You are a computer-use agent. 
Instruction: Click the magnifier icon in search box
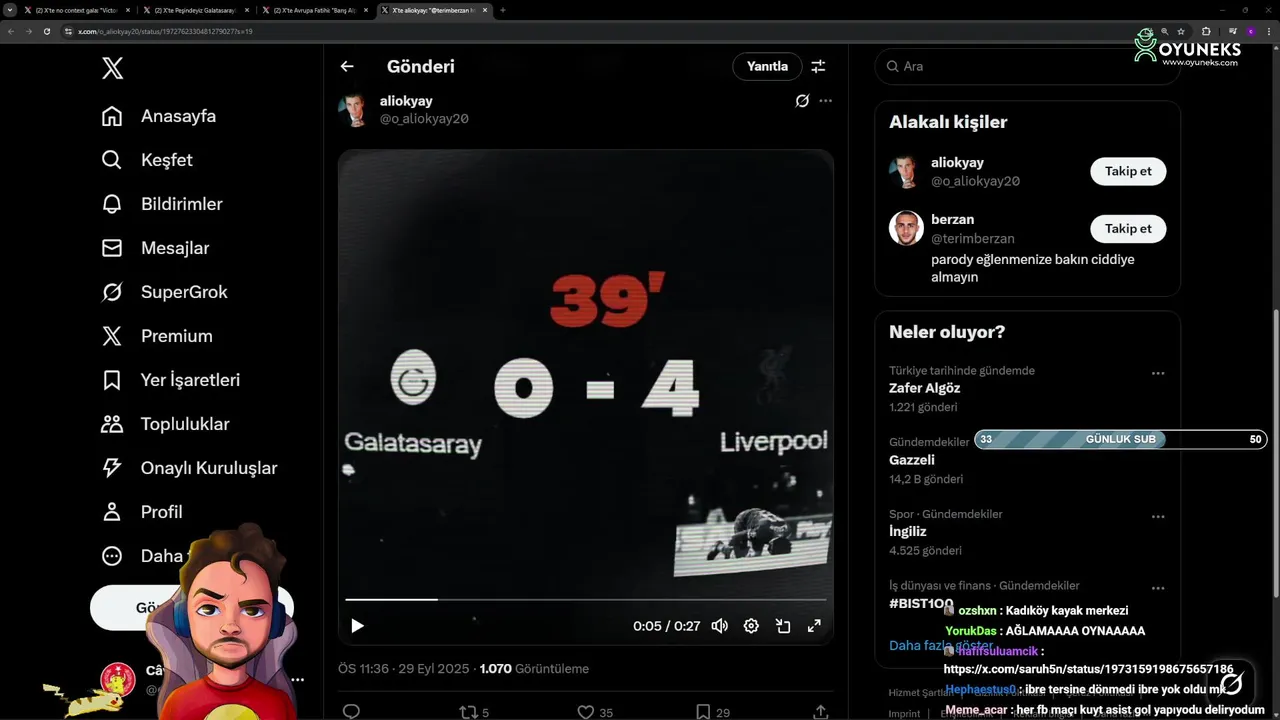point(892,66)
